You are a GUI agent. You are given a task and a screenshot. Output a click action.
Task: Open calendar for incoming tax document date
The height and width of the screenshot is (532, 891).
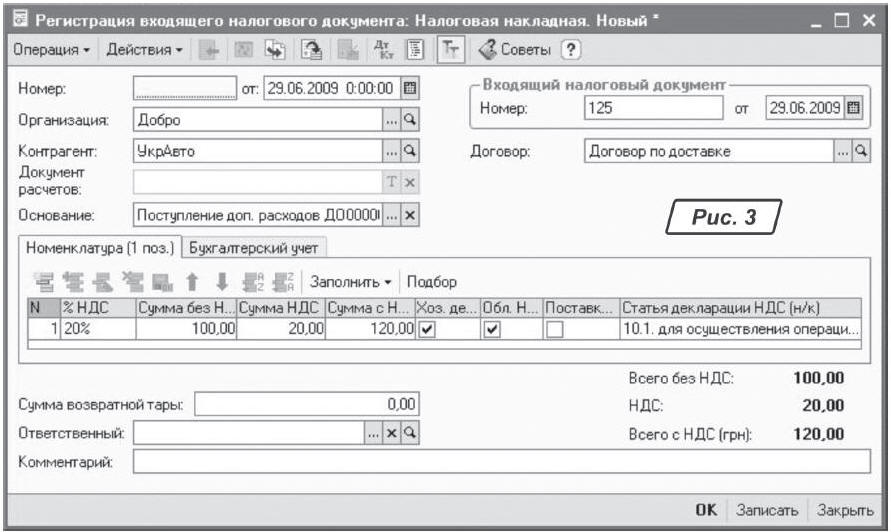[852, 107]
